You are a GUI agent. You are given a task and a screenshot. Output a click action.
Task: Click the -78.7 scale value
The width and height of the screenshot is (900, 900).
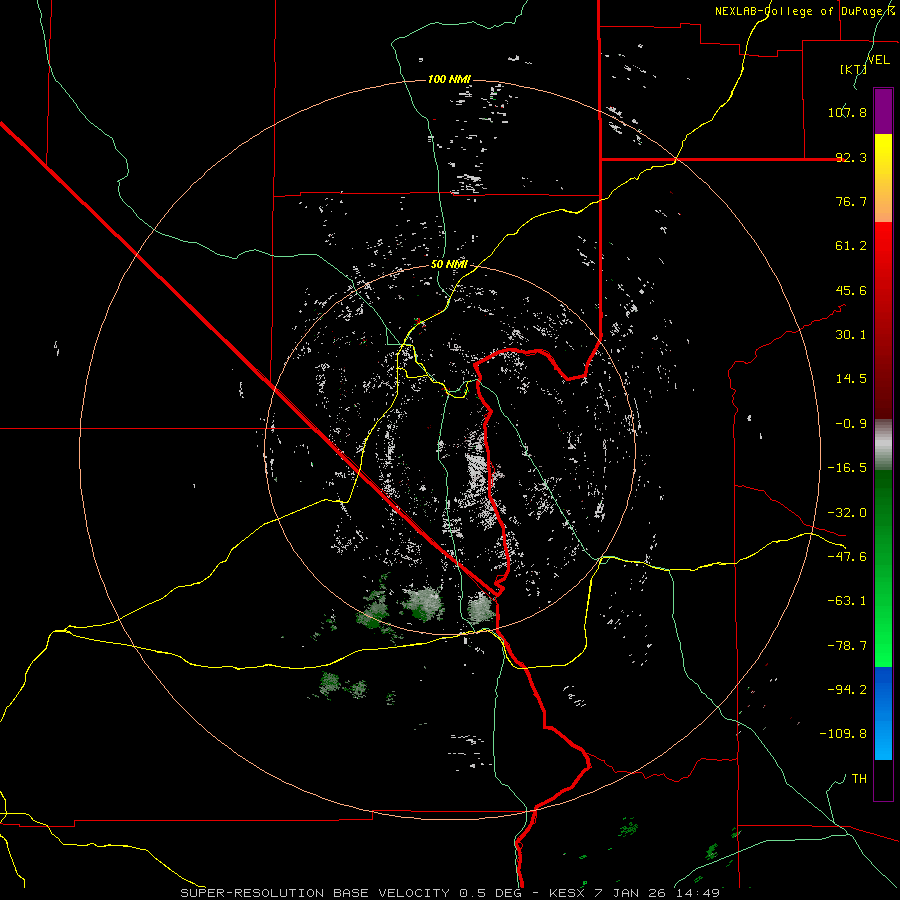tap(847, 646)
